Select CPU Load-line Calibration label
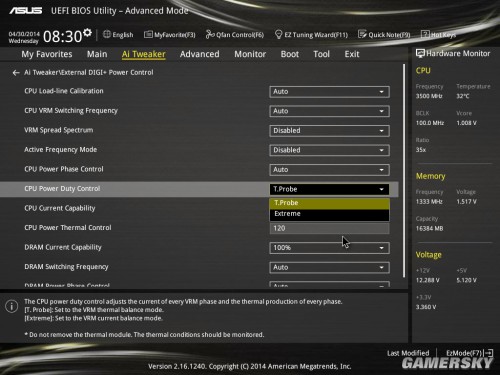 pos(64,91)
